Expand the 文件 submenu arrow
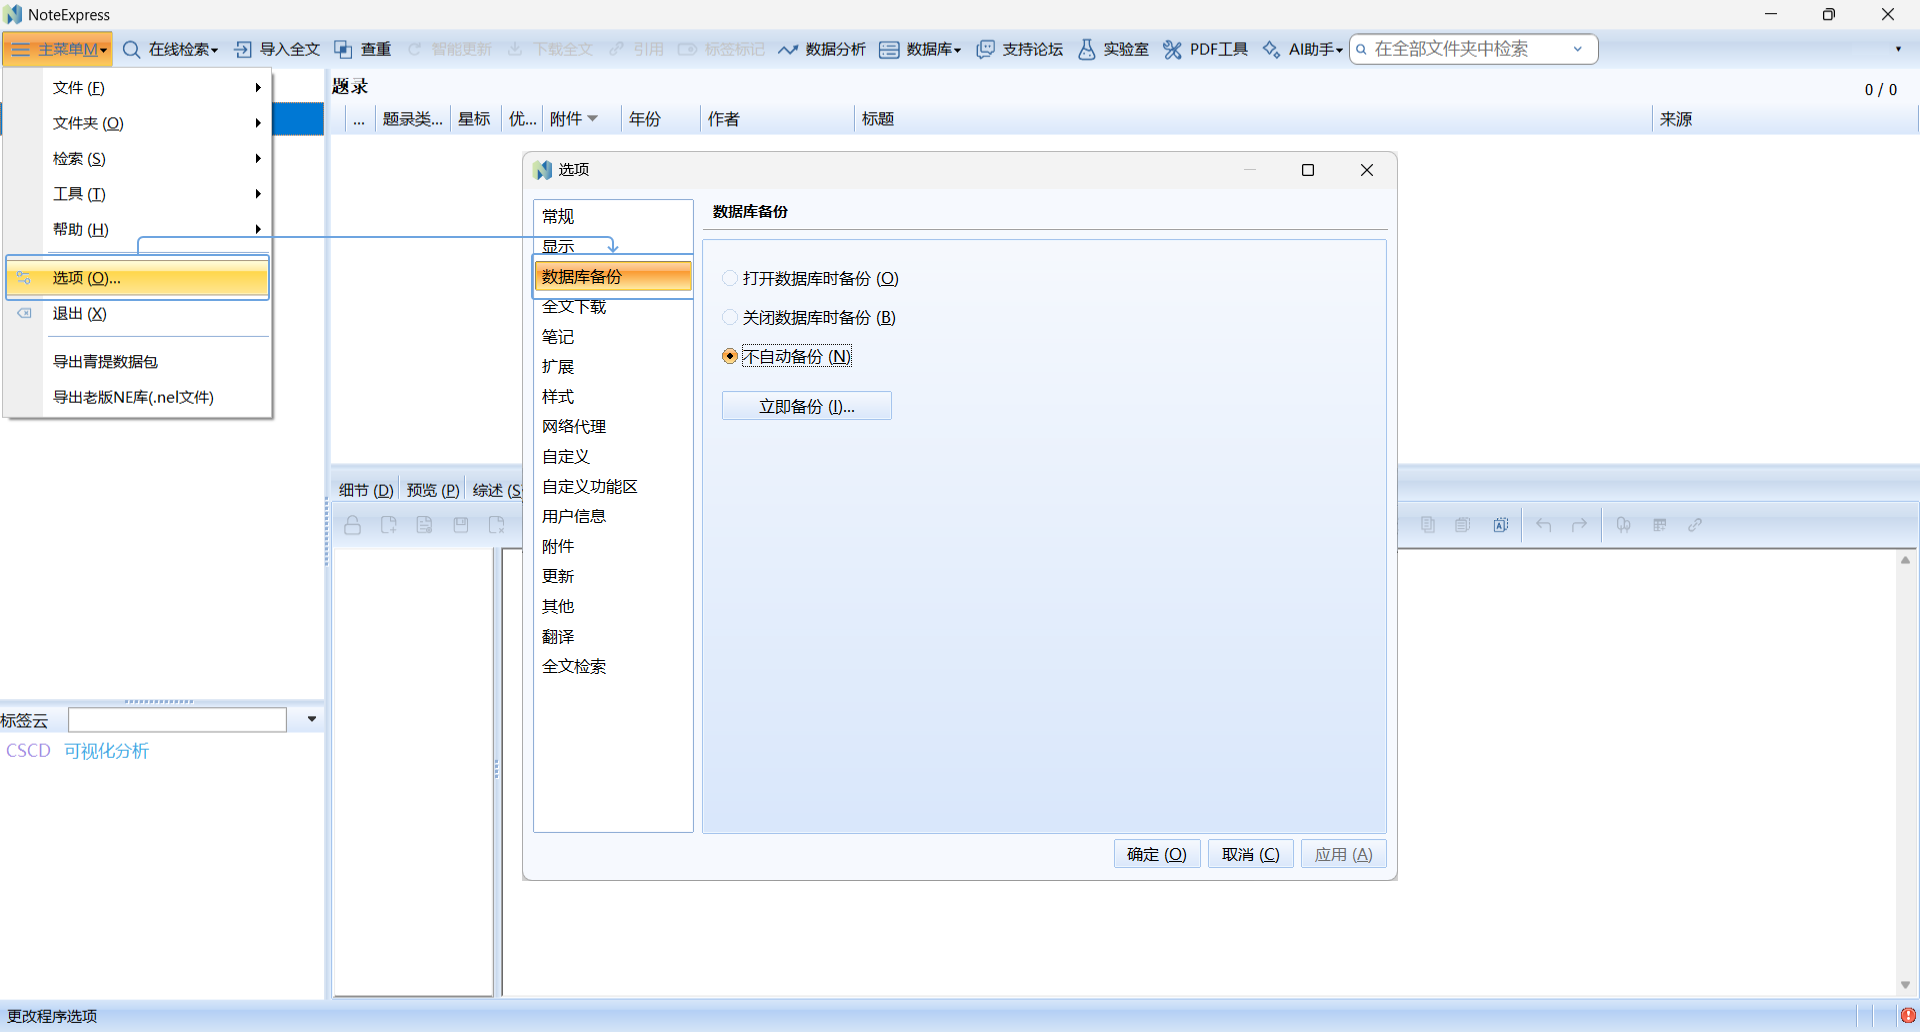 click(258, 88)
